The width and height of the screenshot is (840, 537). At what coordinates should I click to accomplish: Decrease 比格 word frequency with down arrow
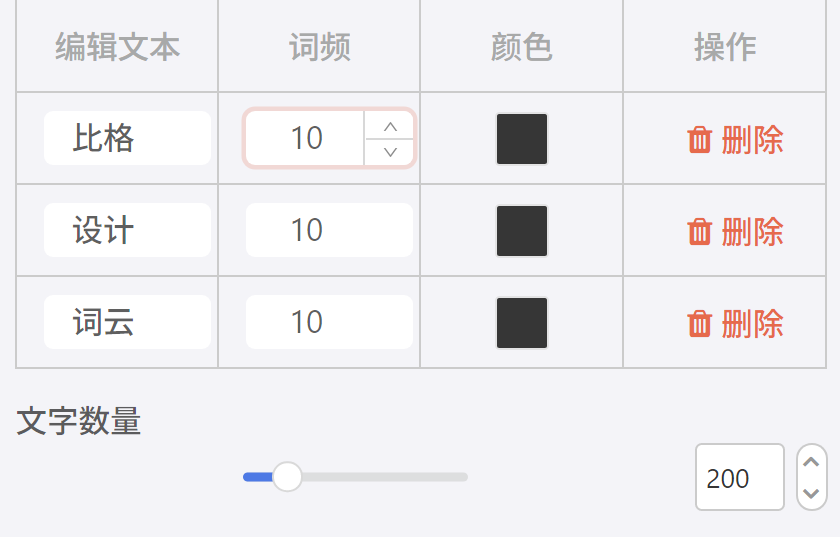coord(390,152)
